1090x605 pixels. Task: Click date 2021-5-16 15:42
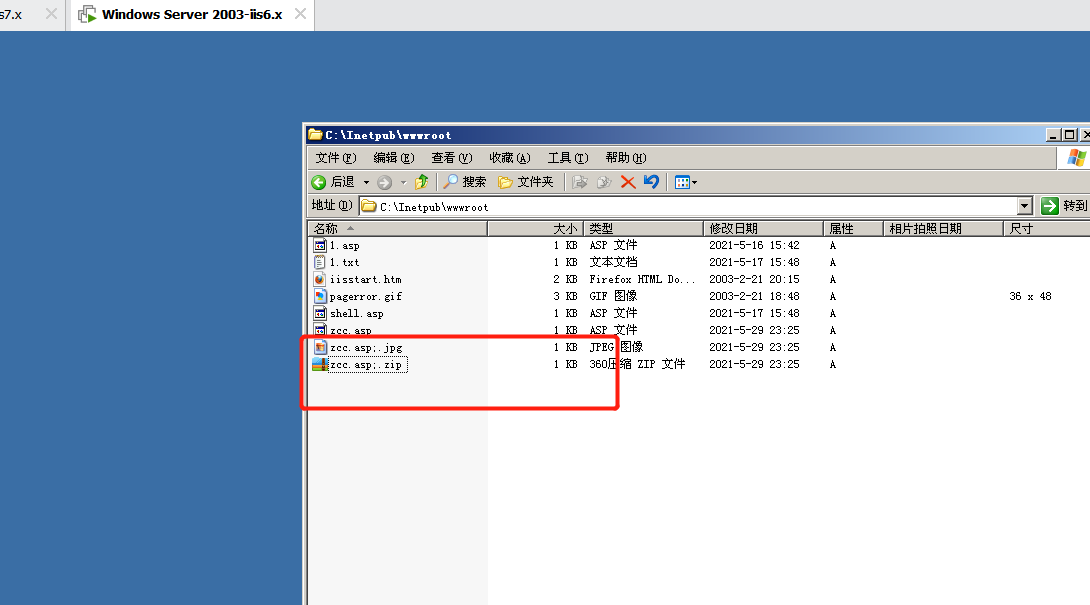click(x=754, y=245)
